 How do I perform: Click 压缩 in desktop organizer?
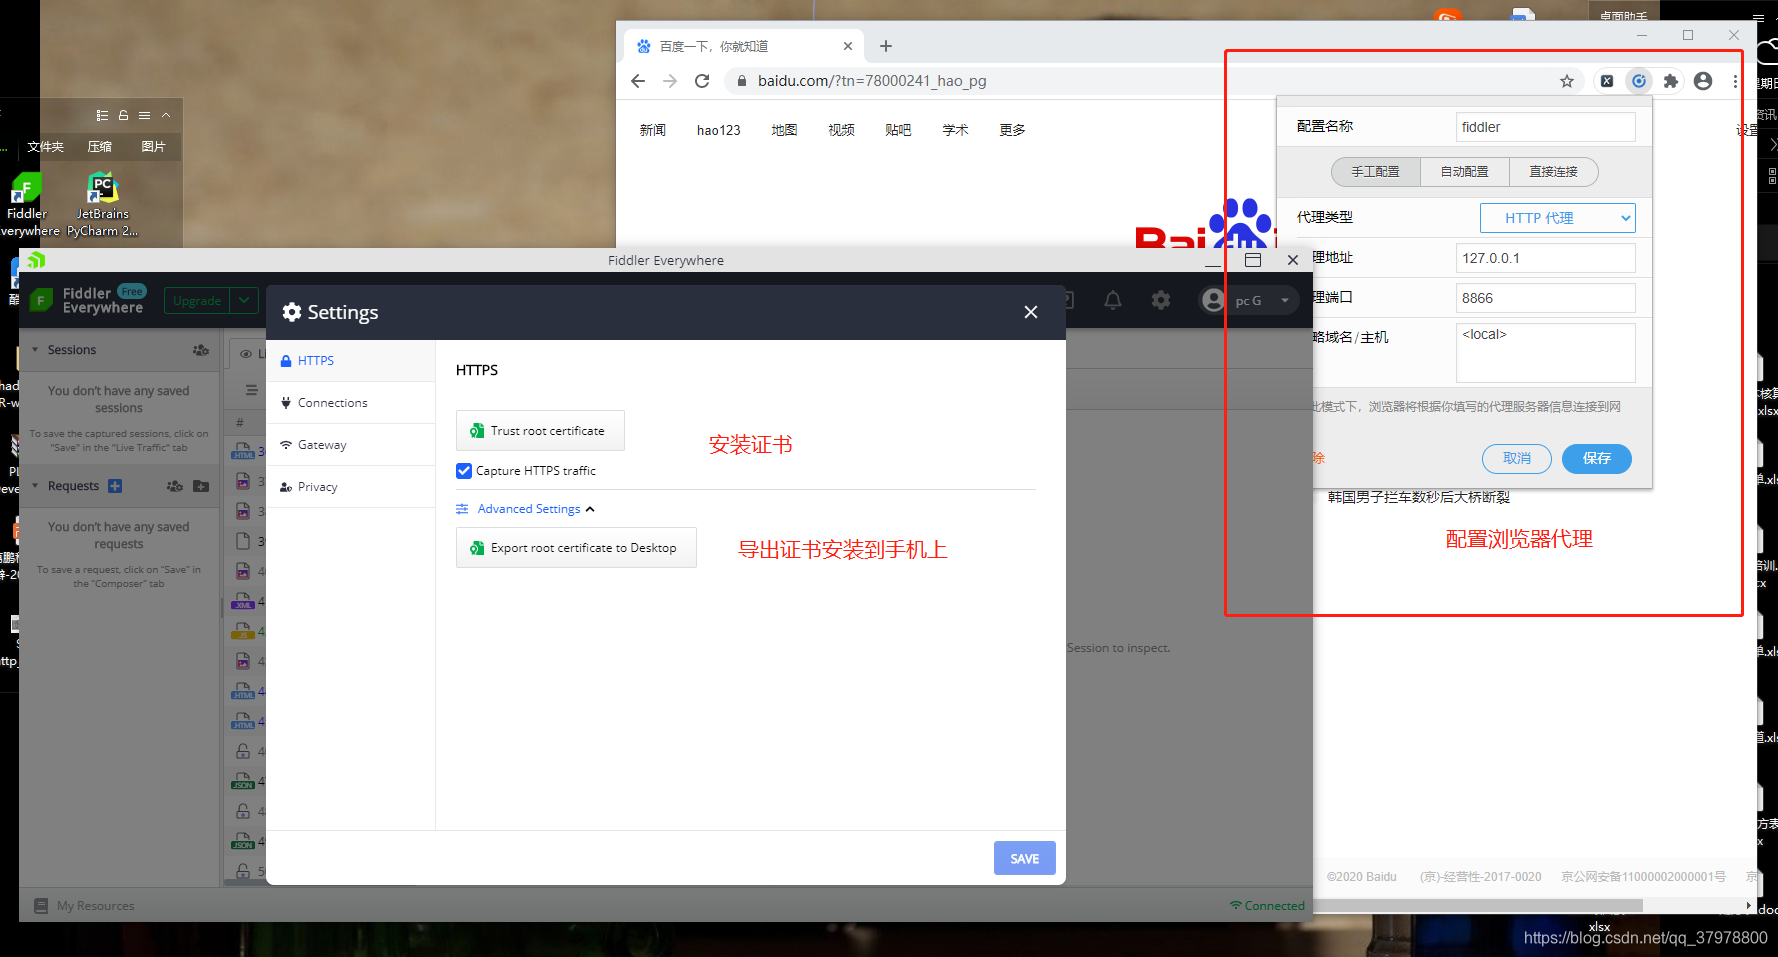[x=100, y=147]
